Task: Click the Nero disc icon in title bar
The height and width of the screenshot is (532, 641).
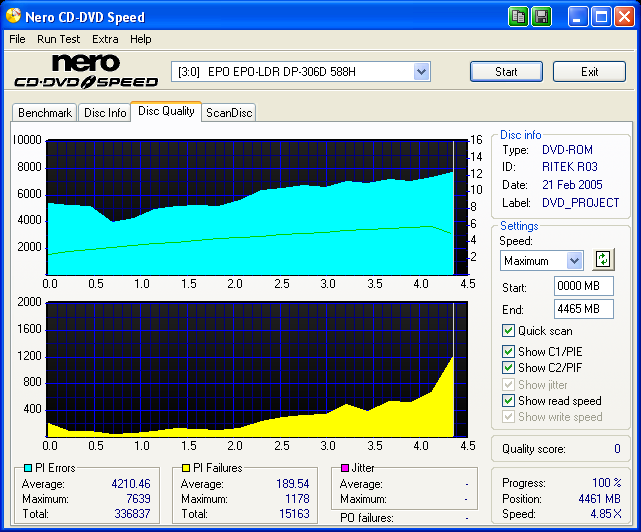Action: [13, 17]
